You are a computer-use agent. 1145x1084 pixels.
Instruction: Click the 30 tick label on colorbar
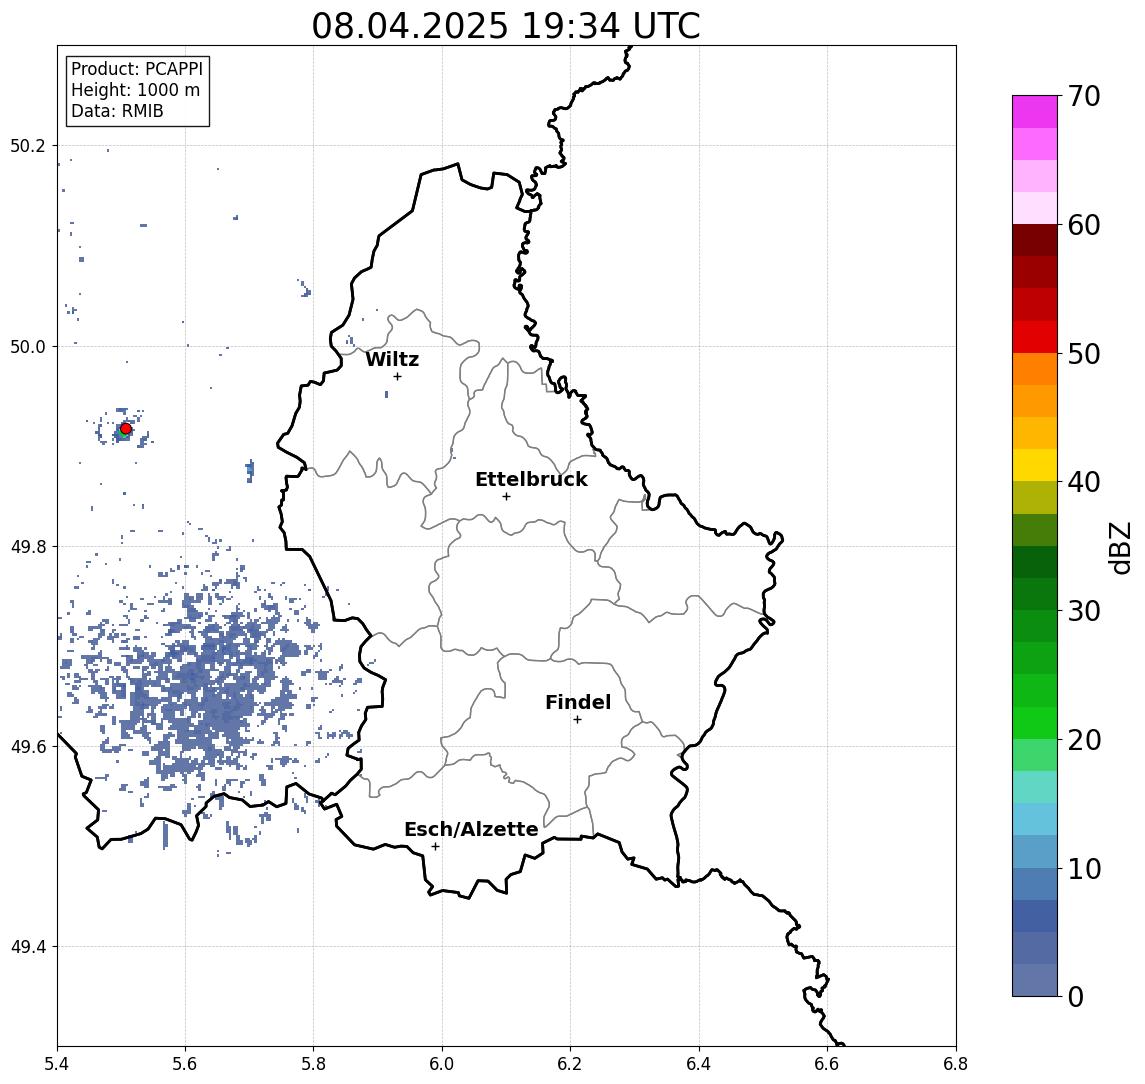click(x=1084, y=611)
